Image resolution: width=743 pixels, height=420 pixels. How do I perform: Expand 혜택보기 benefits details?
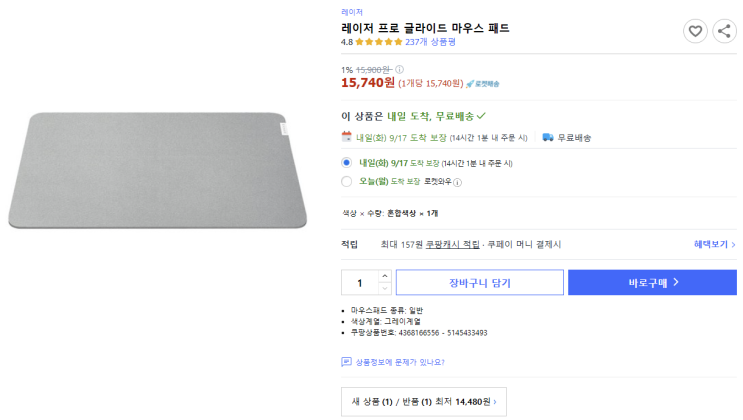715,244
